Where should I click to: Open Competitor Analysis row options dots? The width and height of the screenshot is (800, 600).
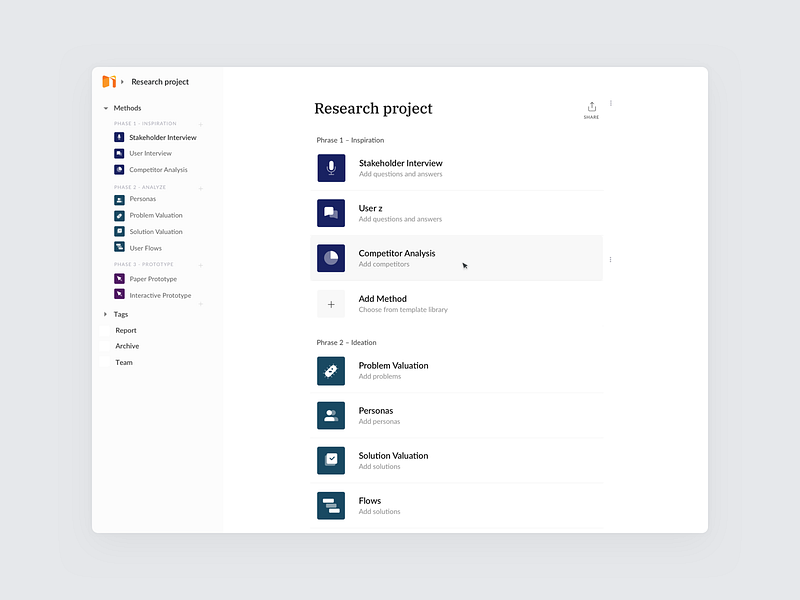click(x=610, y=260)
